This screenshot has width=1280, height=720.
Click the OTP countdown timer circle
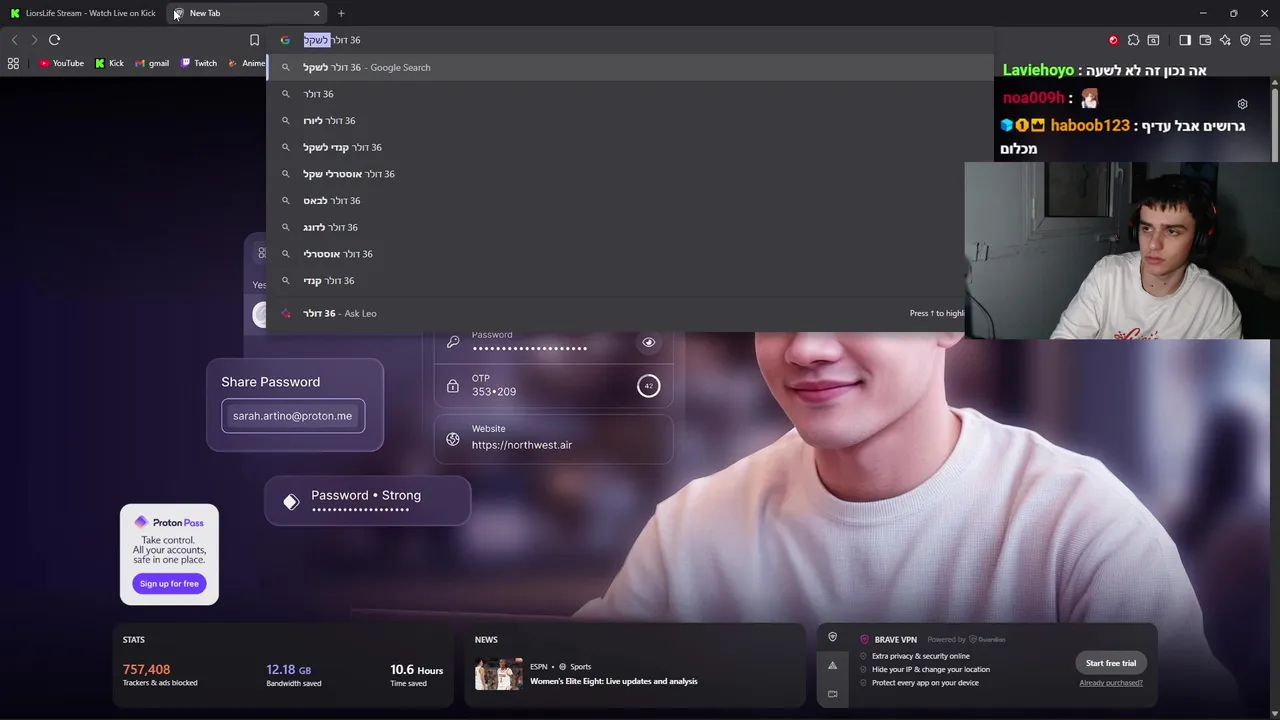point(648,385)
